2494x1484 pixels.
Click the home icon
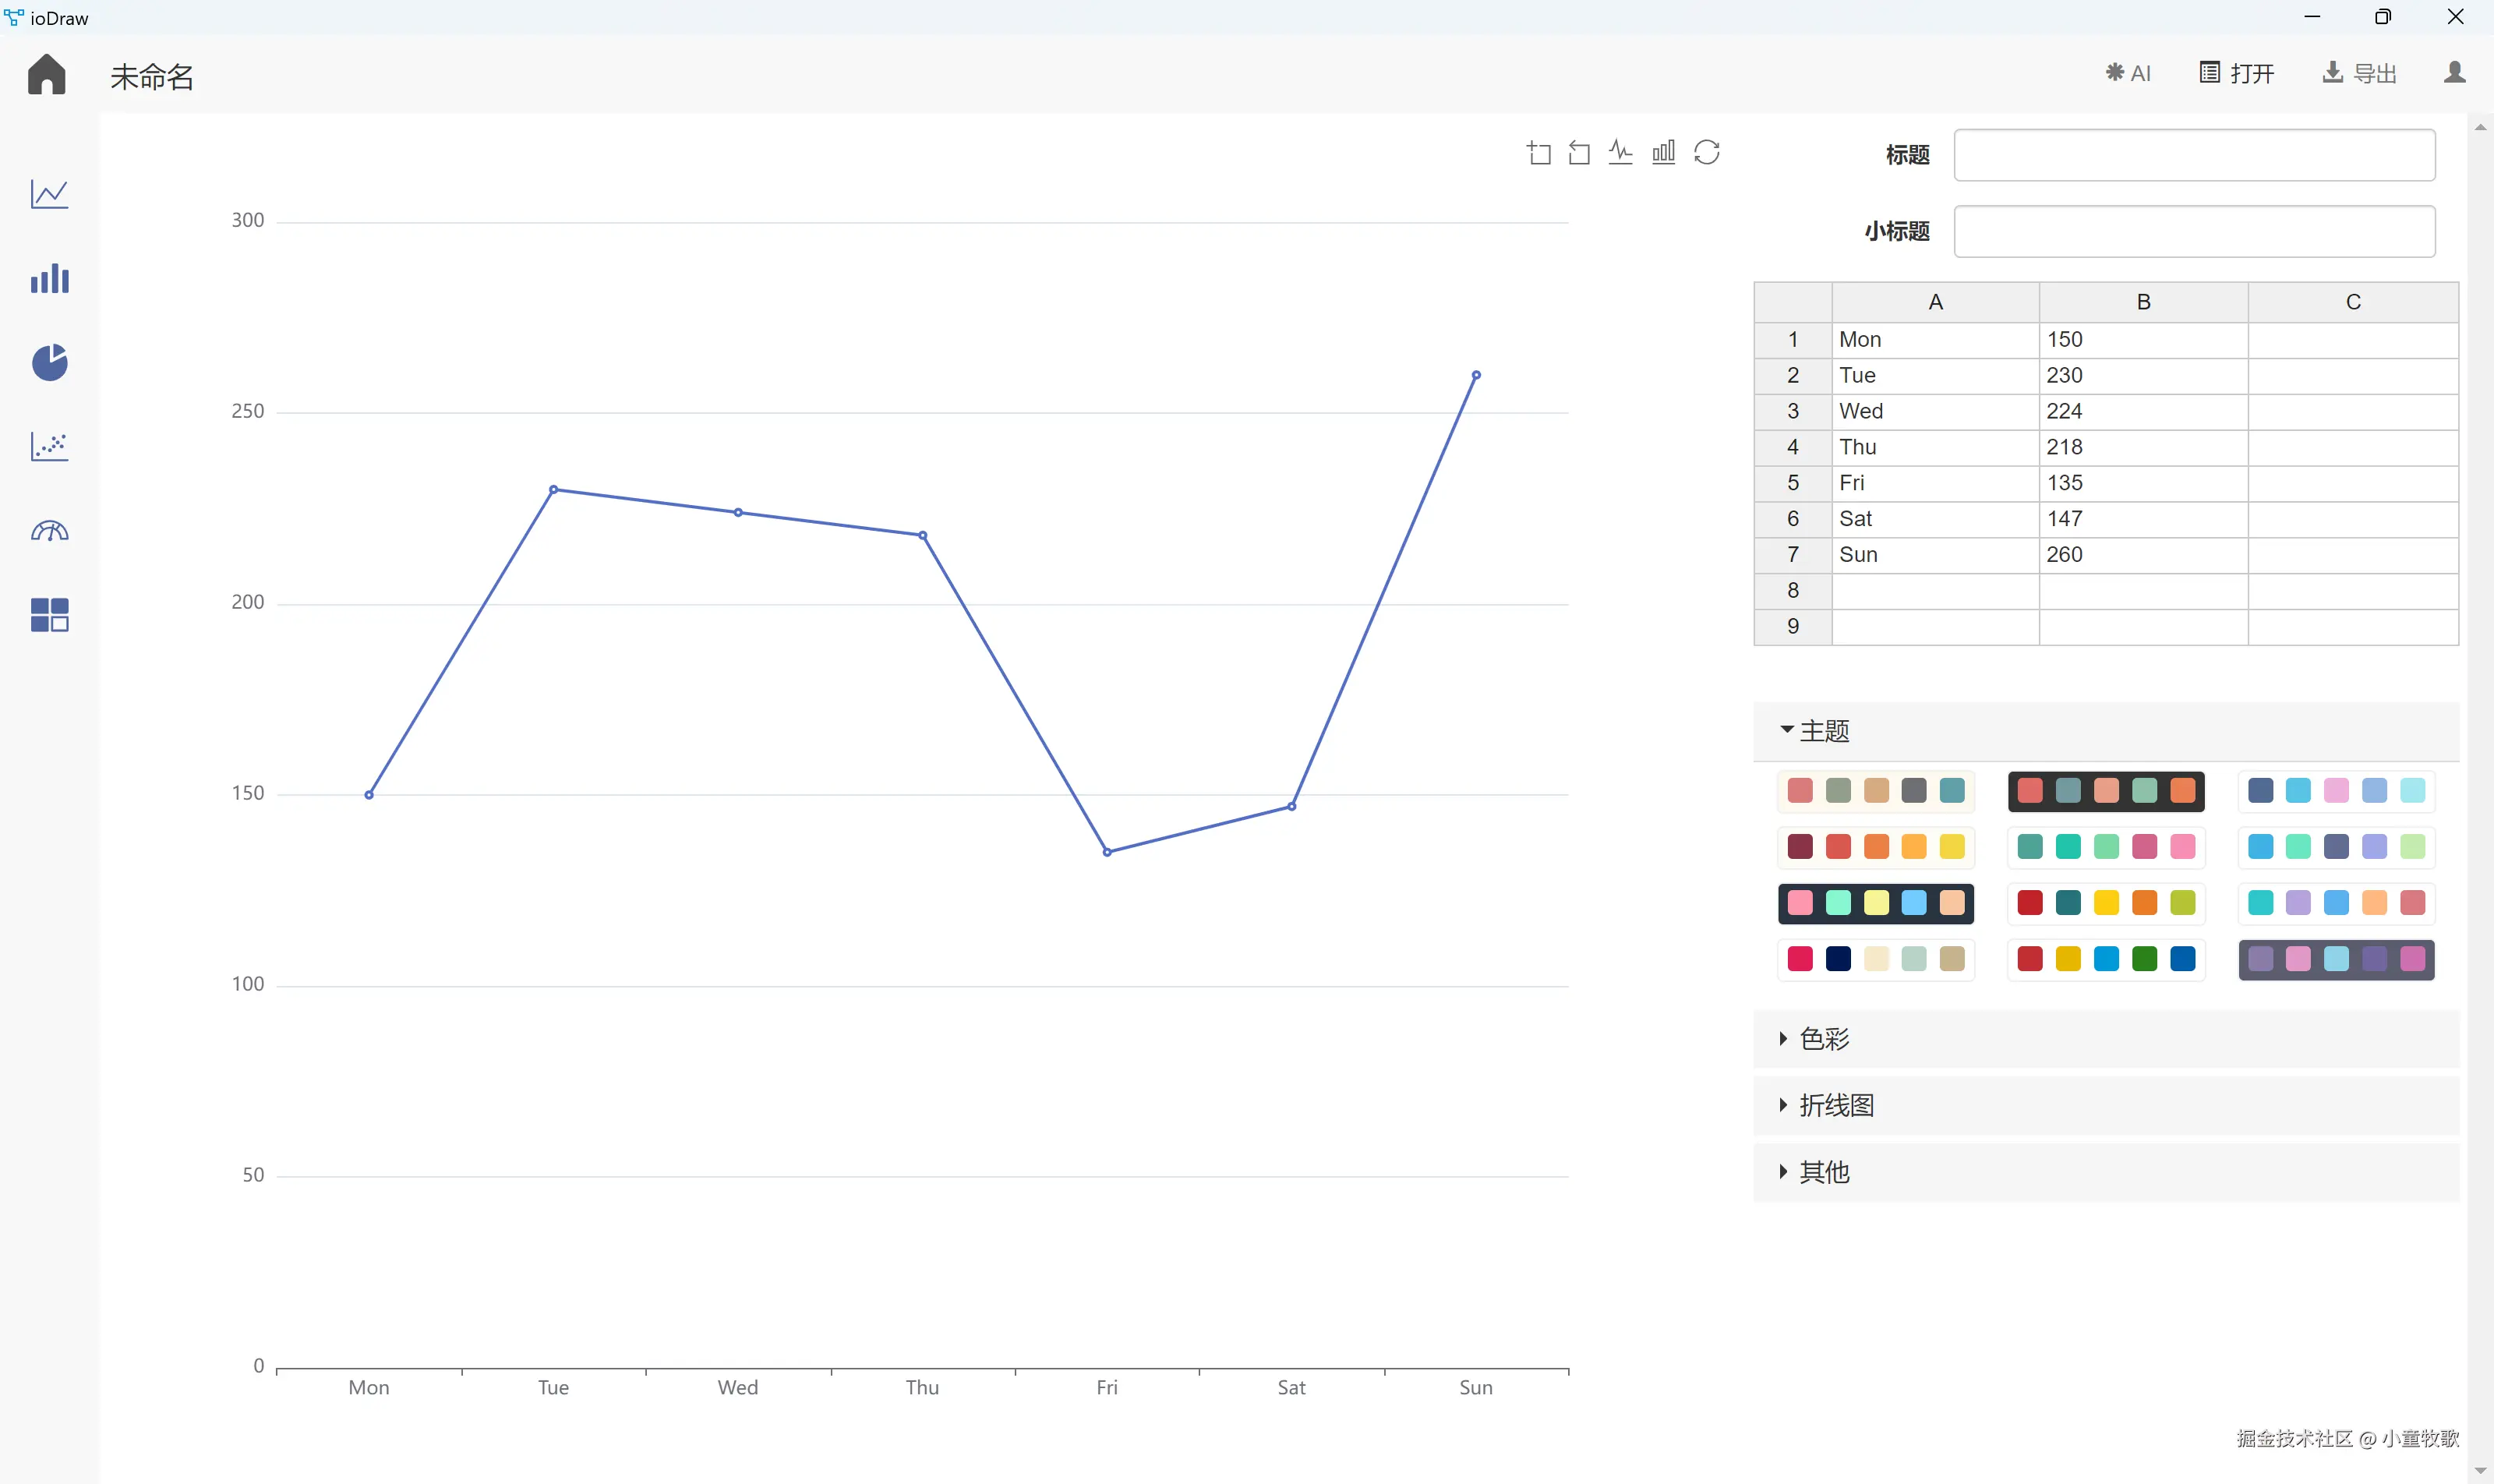pos(46,75)
